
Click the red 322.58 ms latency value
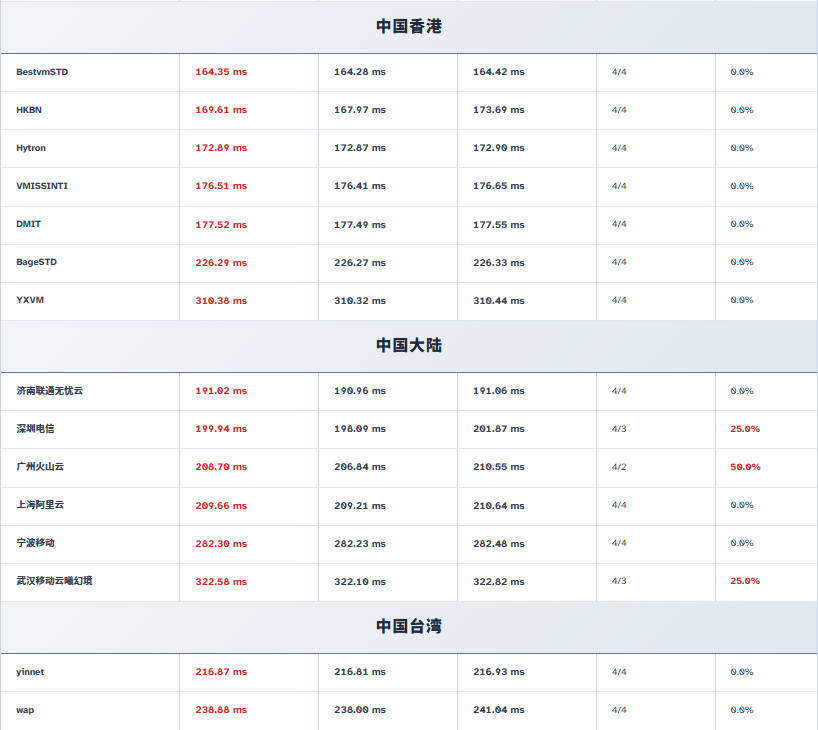click(x=221, y=581)
